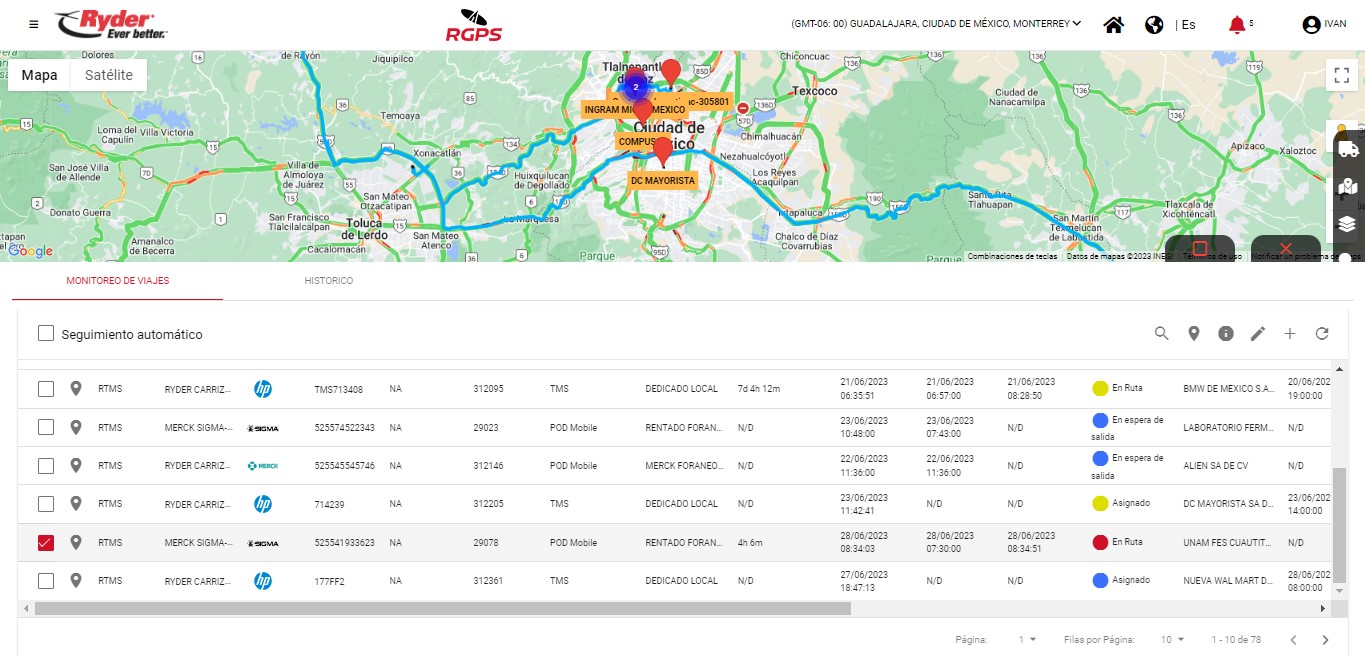Open the hamburger menu beside Ryder logo

34,24
